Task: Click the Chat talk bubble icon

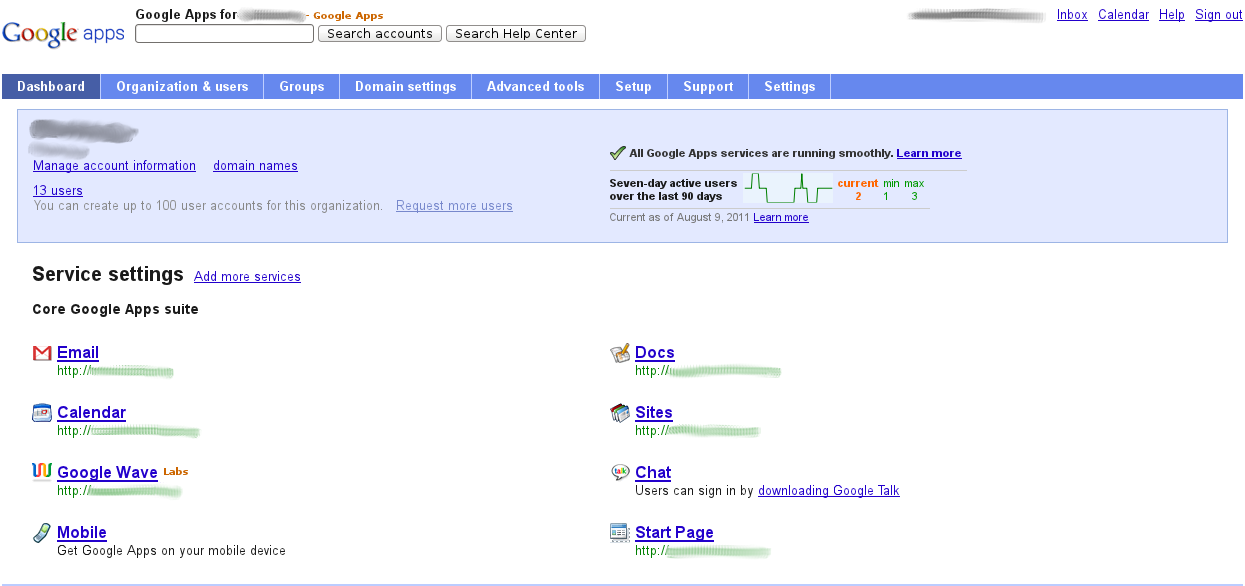Action: click(620, 473)
